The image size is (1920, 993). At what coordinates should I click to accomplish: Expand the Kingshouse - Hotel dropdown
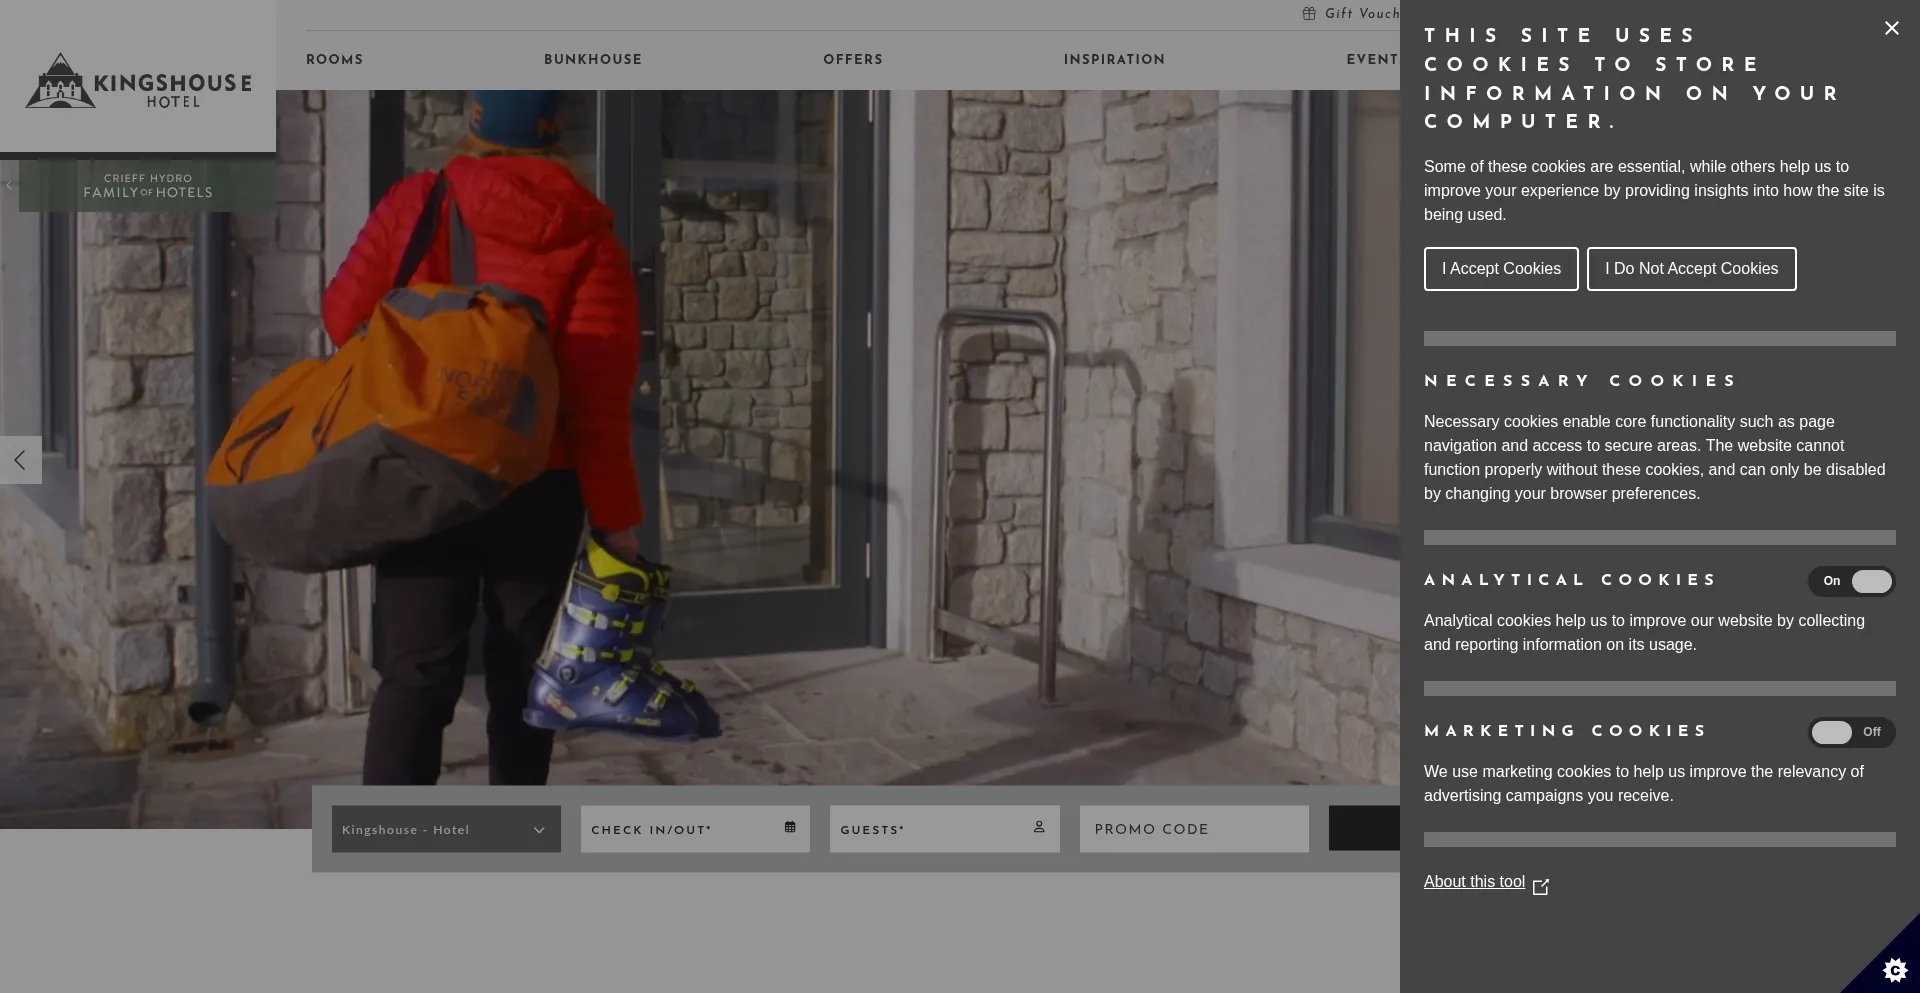[446, 829]
